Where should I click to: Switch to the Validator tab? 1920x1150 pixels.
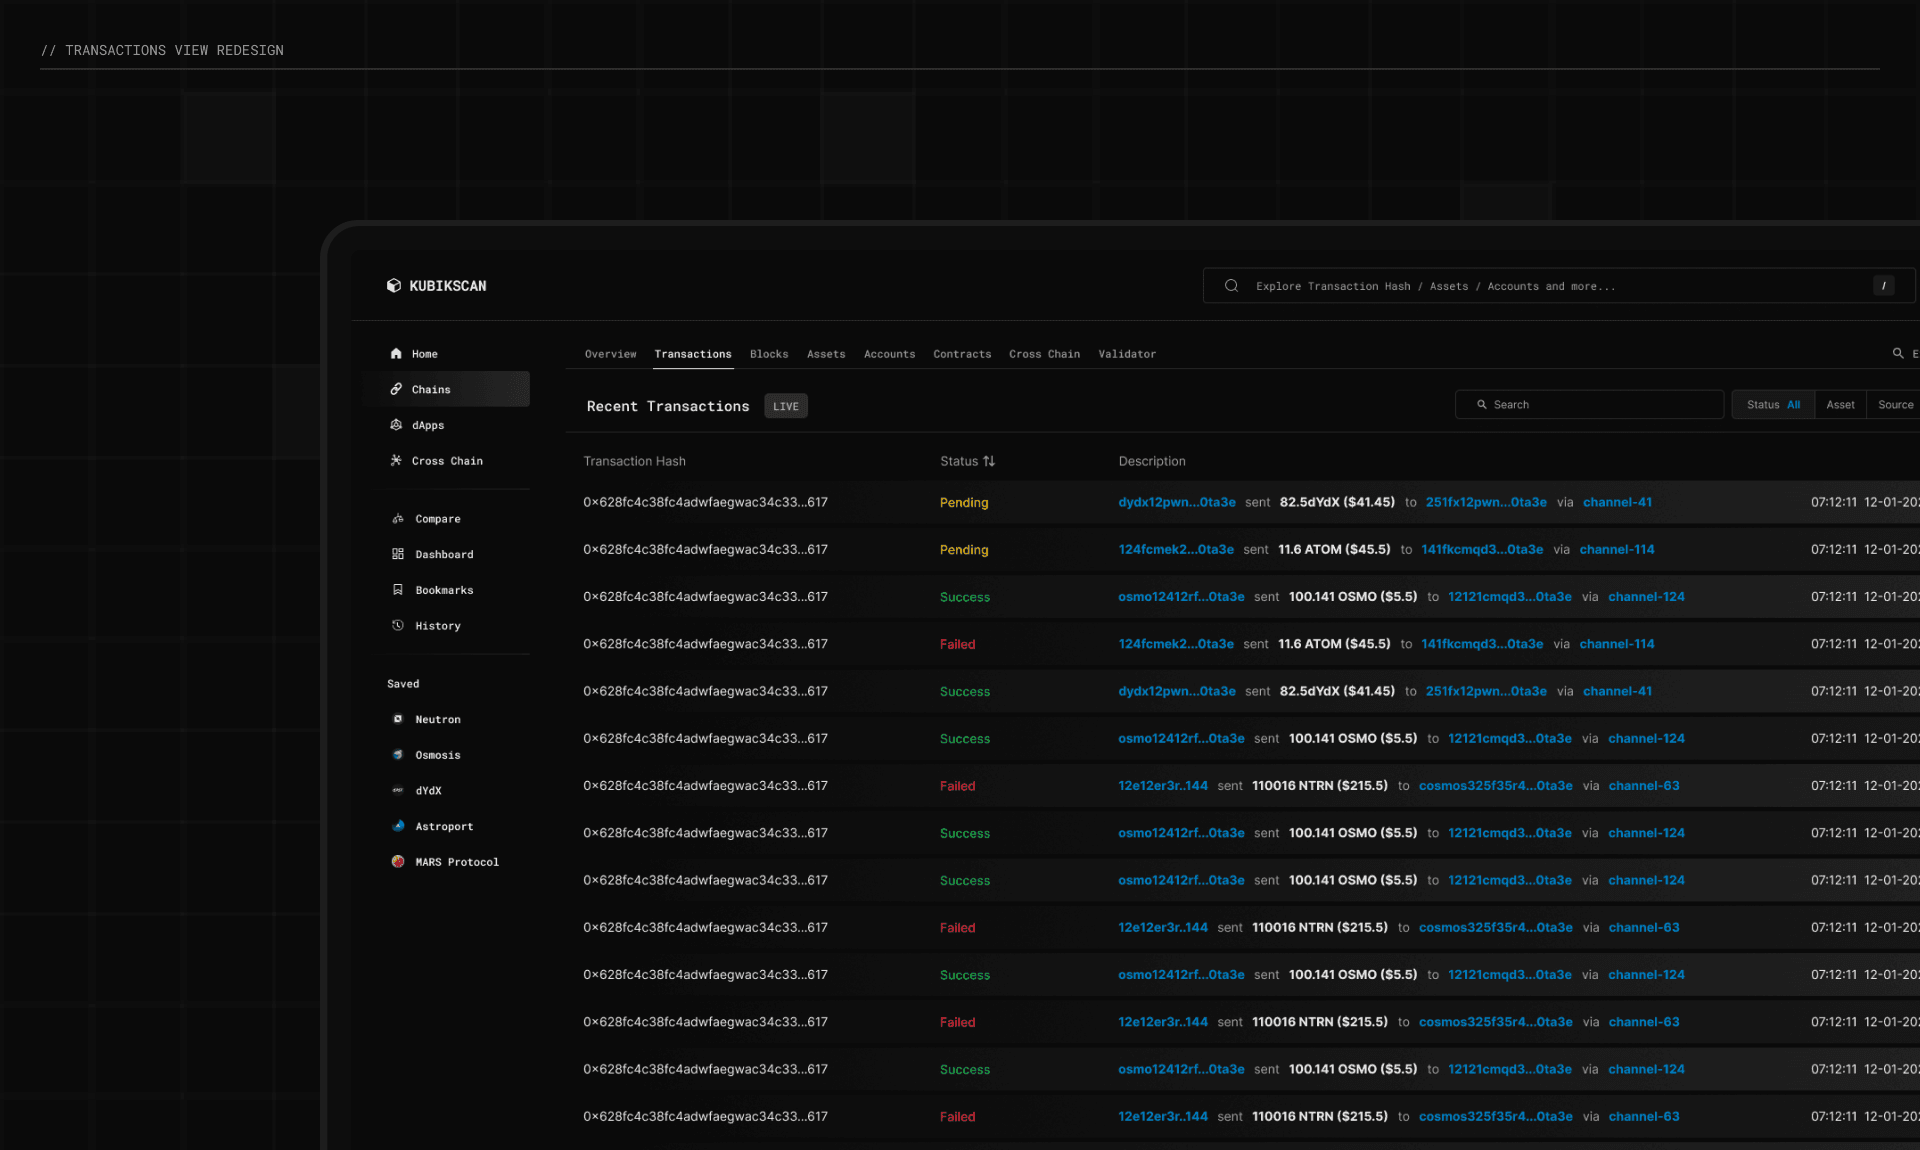(1127, 354)
